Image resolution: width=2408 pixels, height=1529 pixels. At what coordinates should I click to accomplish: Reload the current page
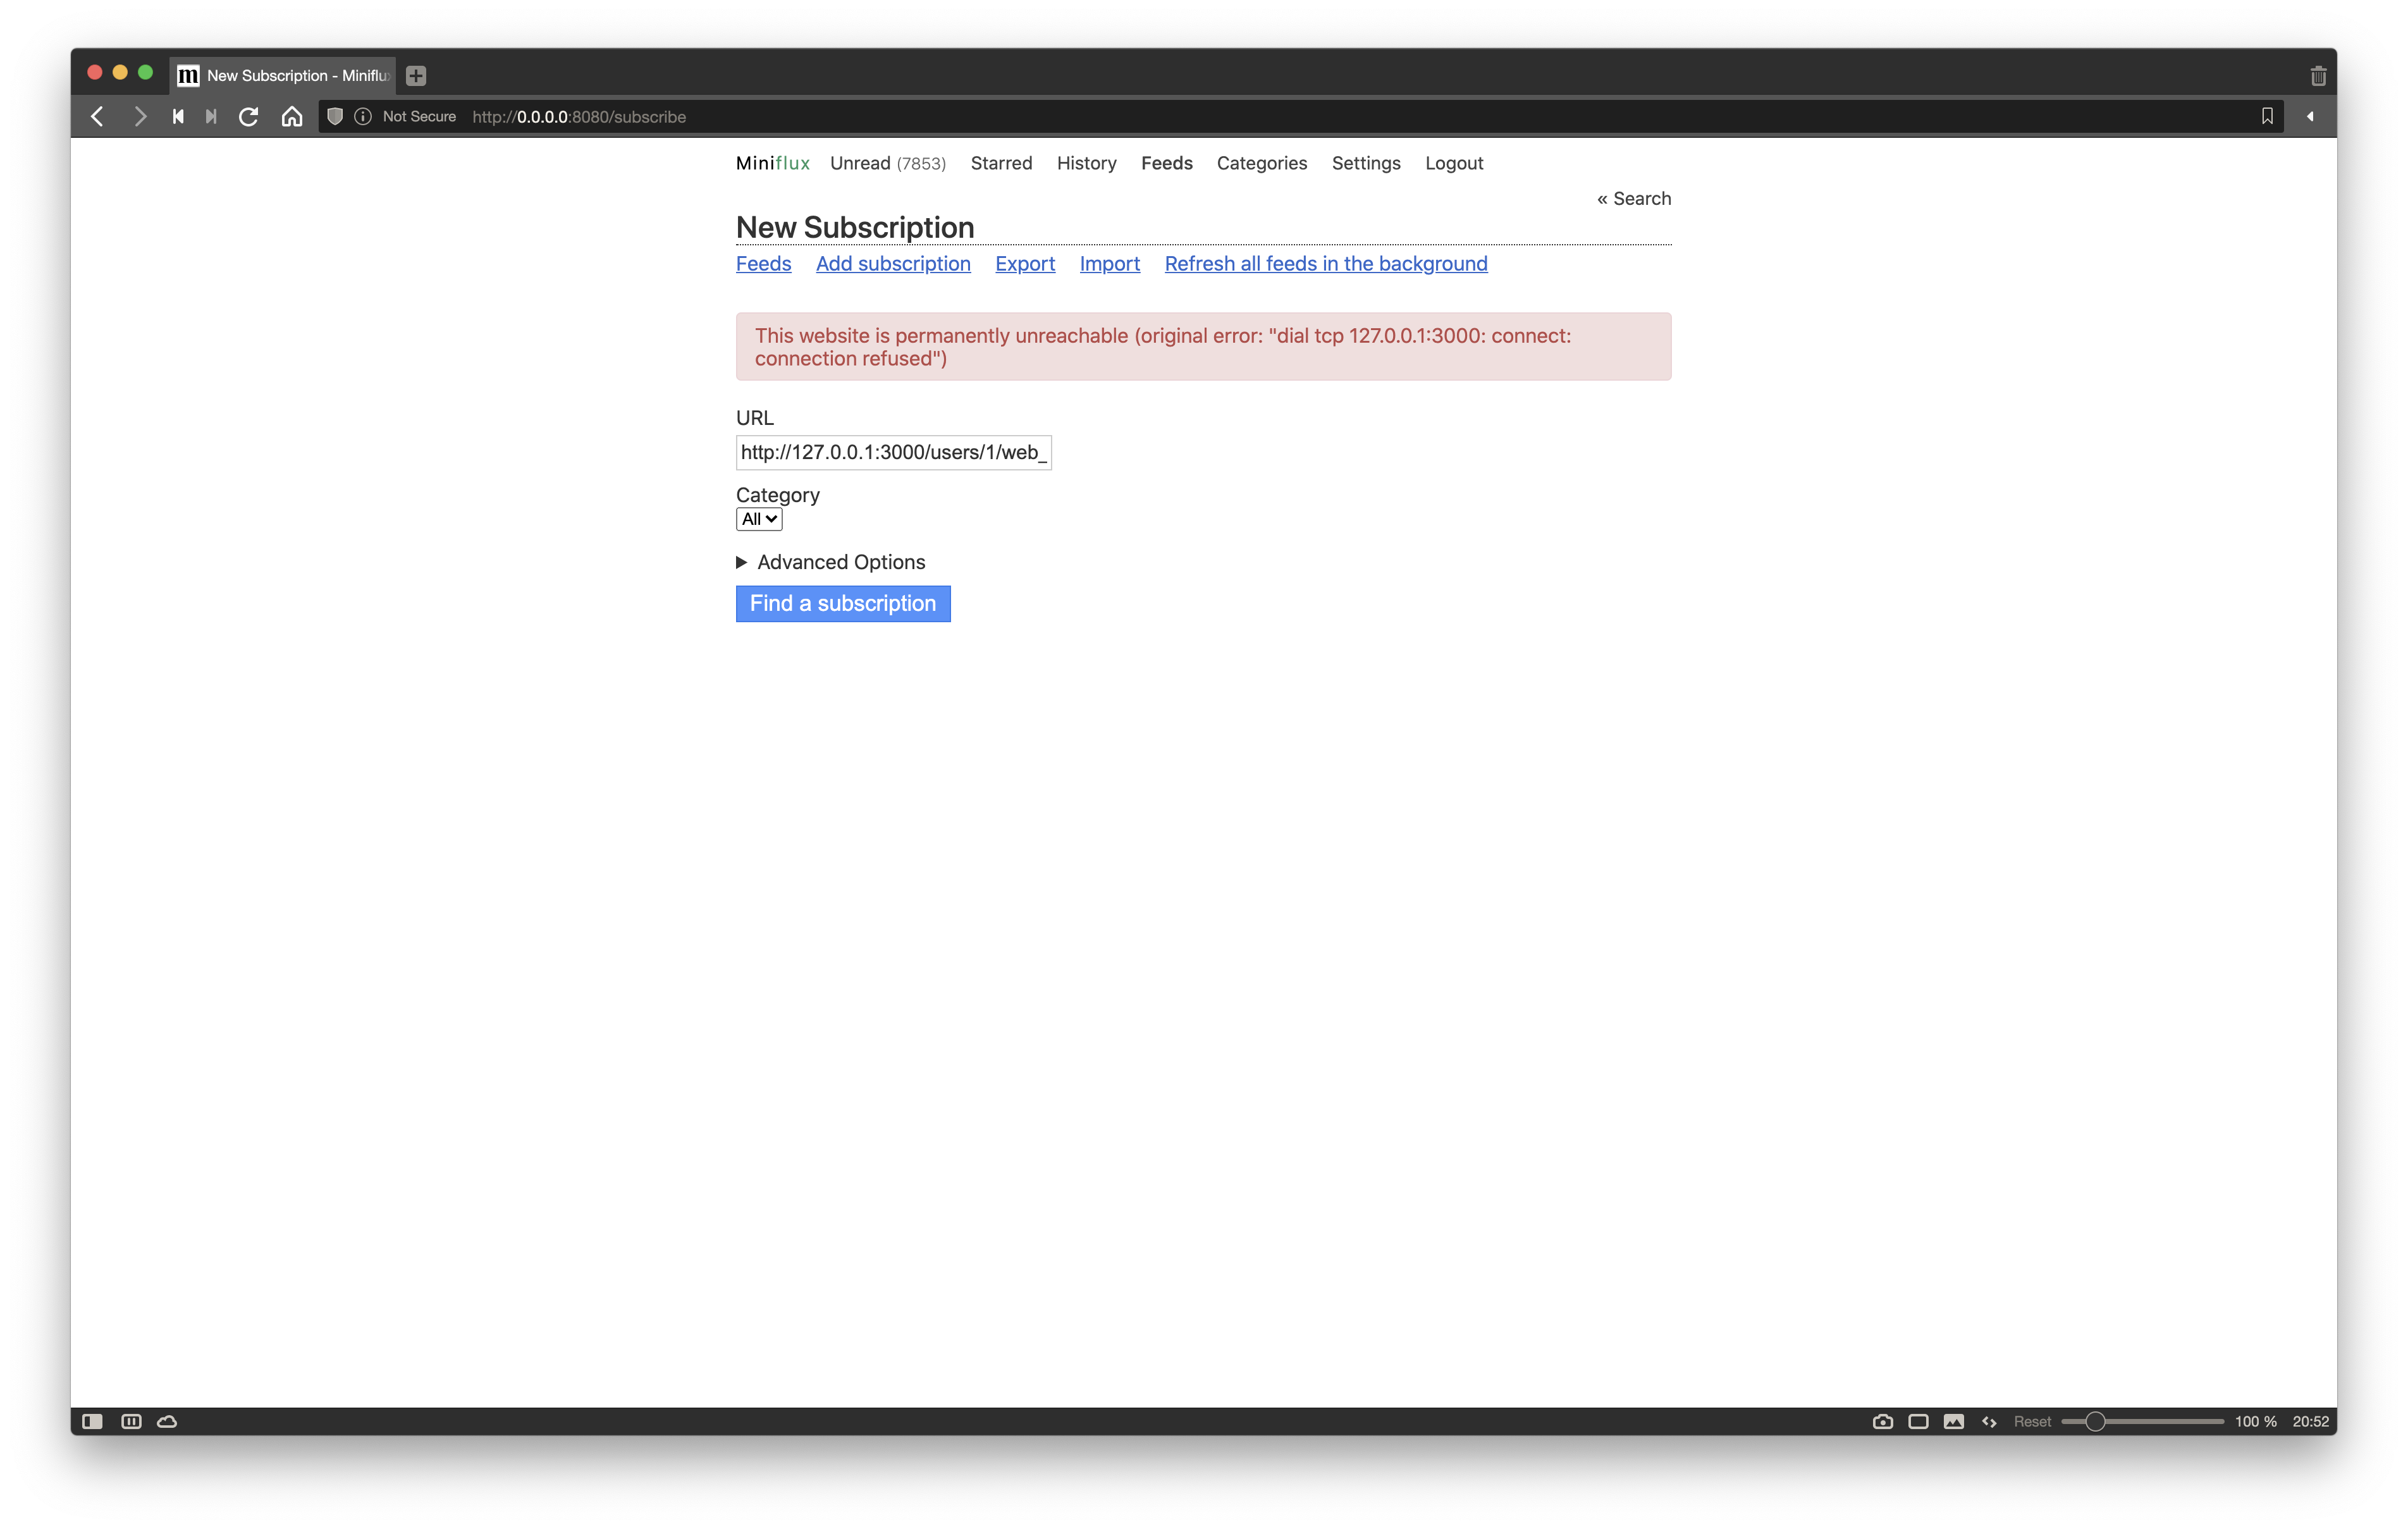pyautogui.click(x=248, y=116)
